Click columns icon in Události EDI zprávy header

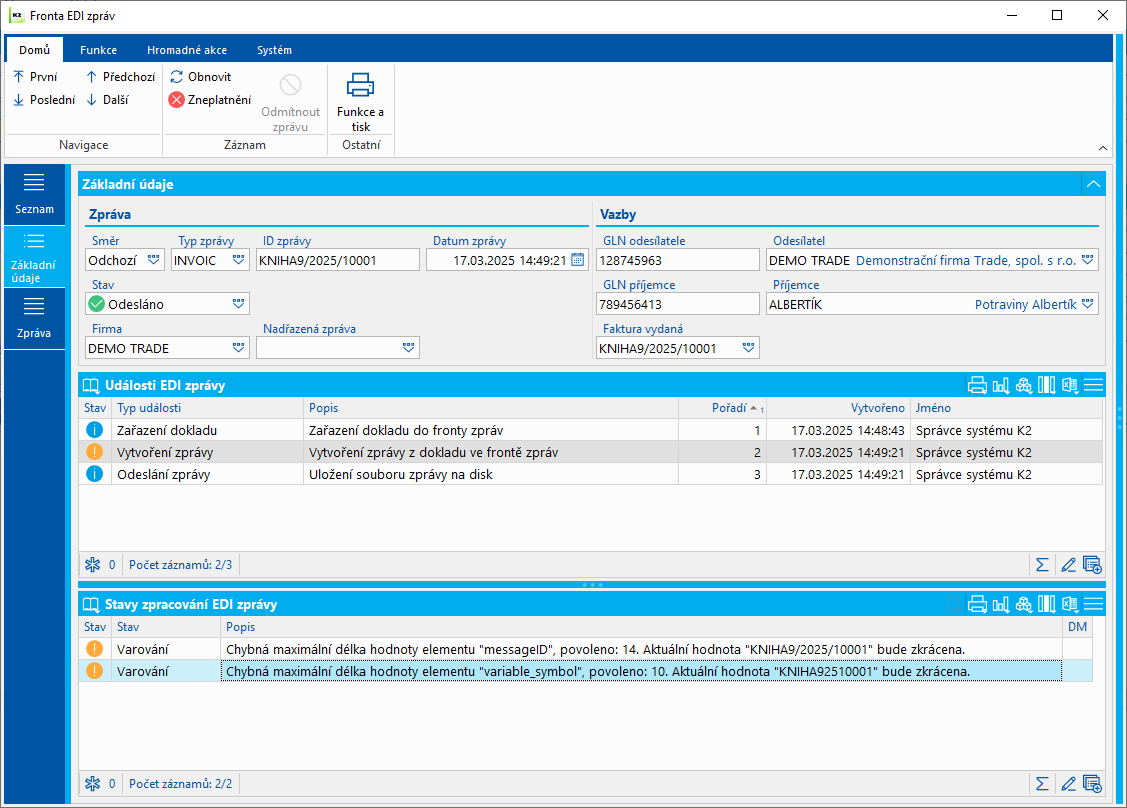tap(1046, 385)
